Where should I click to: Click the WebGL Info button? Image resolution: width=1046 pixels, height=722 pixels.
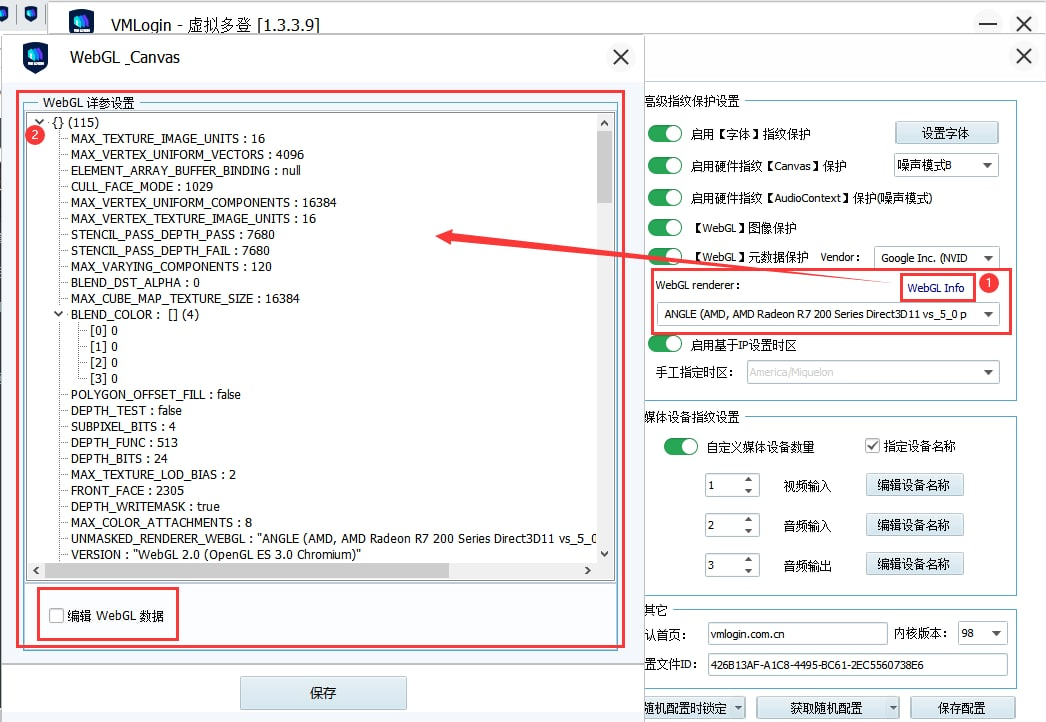[935, 288]
